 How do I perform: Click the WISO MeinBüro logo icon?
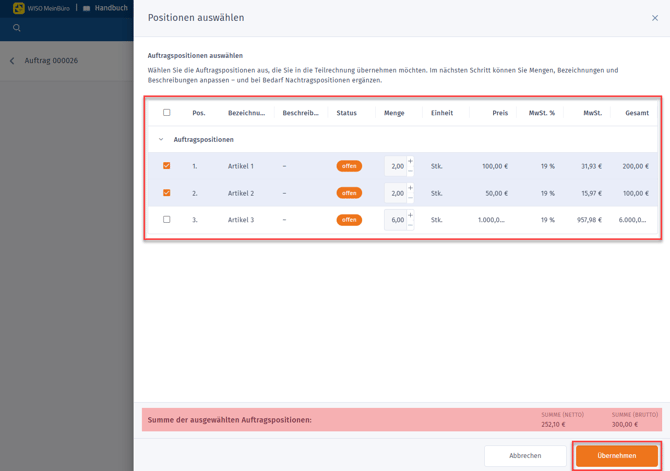click(x=18, y=8)
